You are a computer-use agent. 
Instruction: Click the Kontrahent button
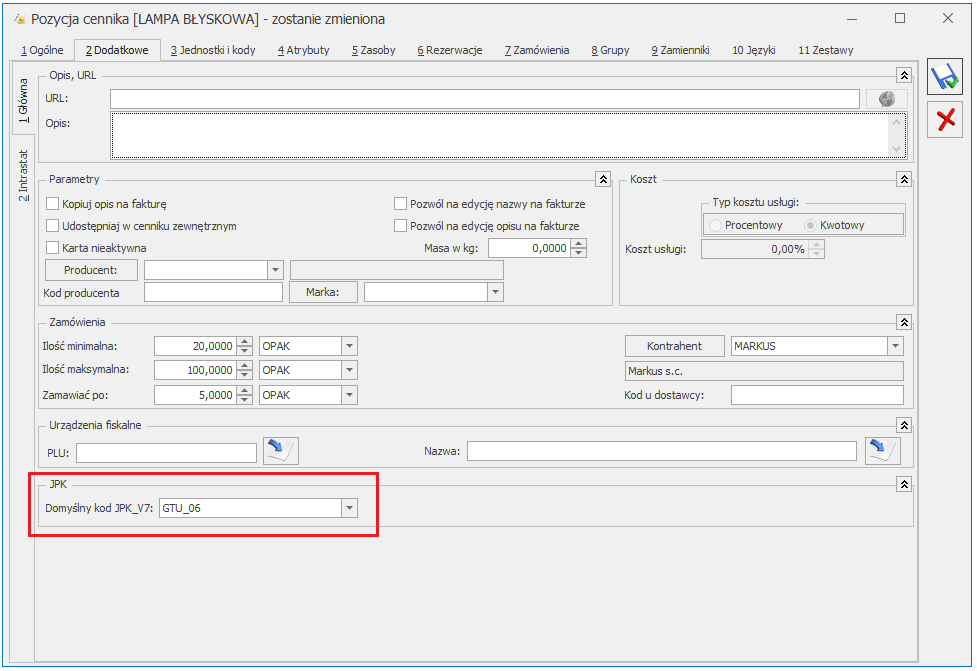pos(674,346)
